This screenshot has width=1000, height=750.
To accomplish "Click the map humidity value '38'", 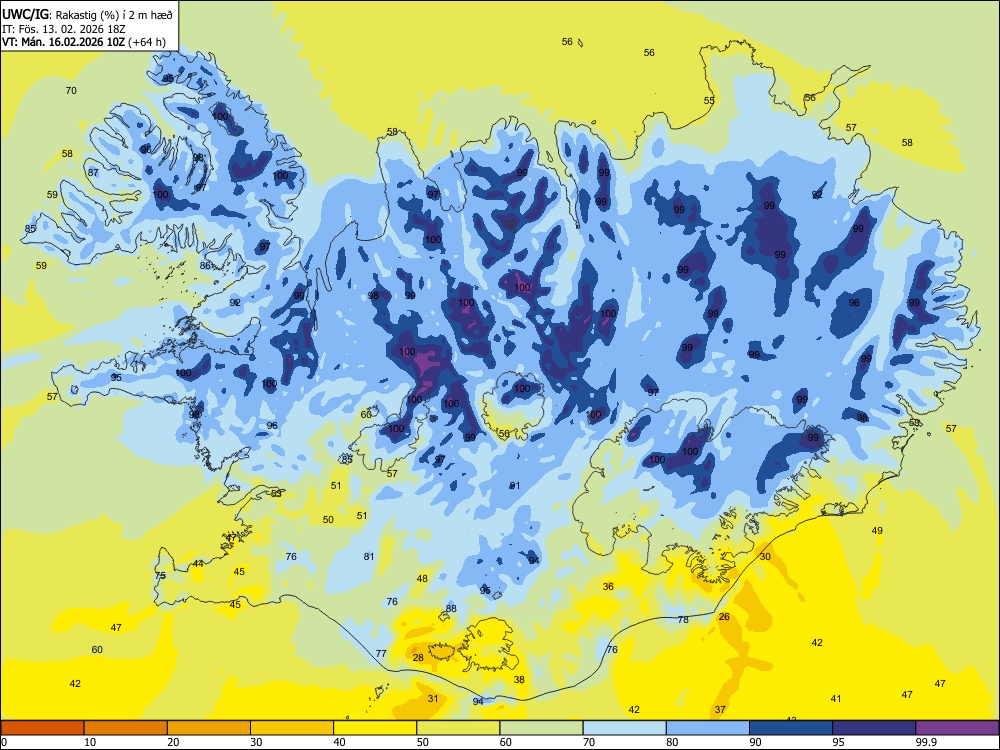I will click(519, 679).
